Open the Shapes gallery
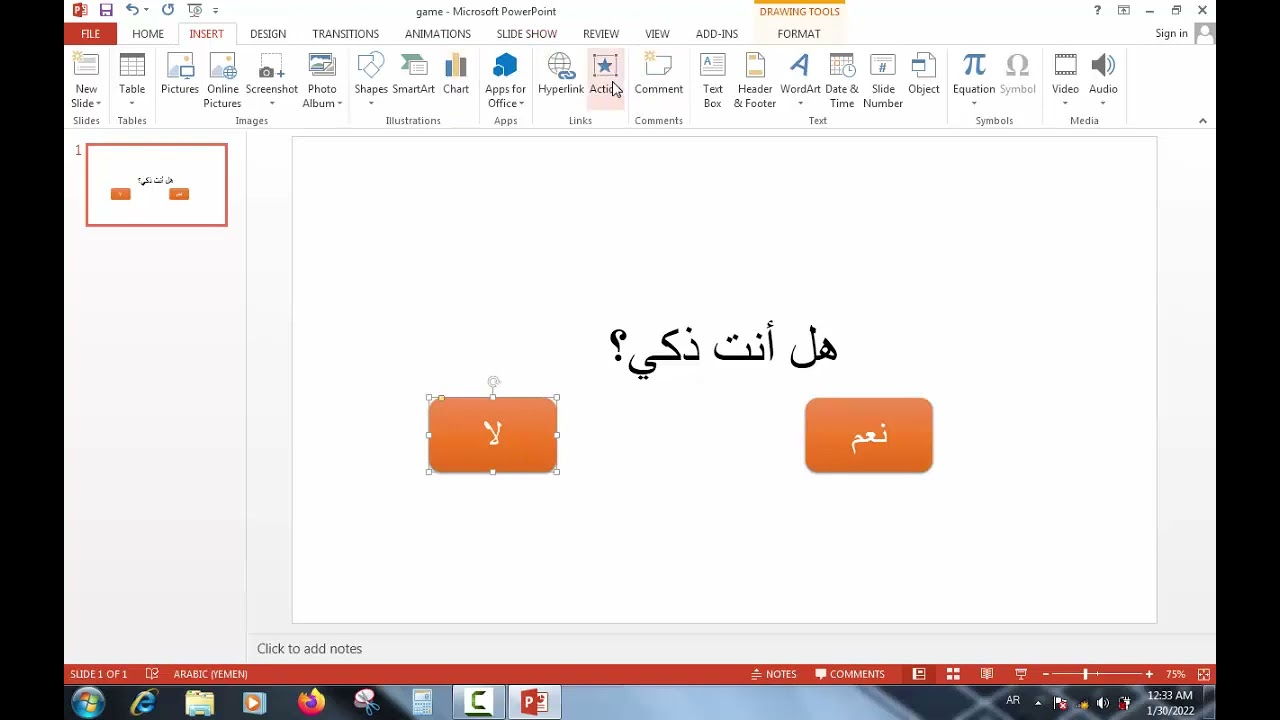The image size is (1280, 720). pos(371,81)
